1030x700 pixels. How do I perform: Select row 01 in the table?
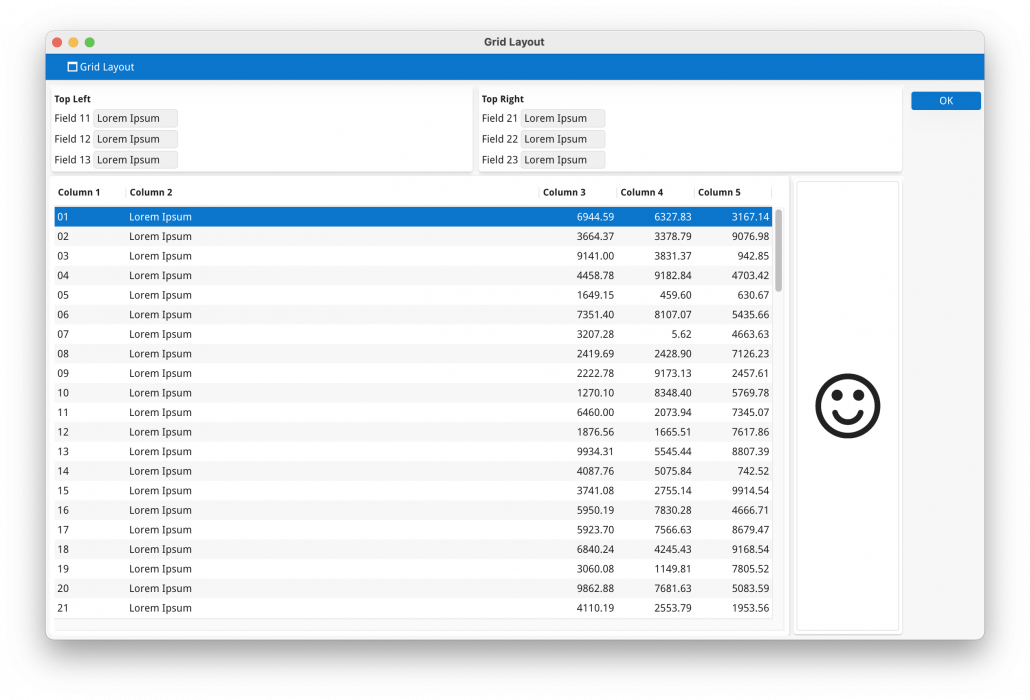[x=300, y=217]
